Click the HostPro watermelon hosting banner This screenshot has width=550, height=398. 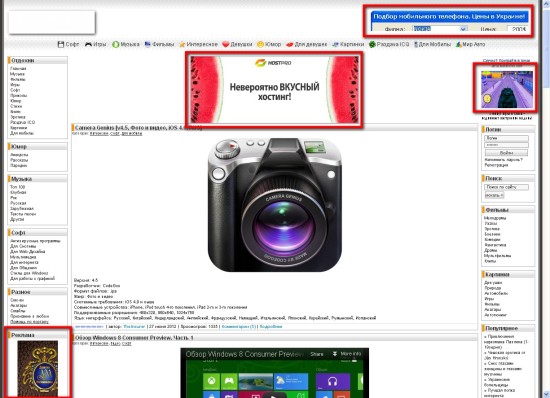pyautogui.click(x=274, y=89)
